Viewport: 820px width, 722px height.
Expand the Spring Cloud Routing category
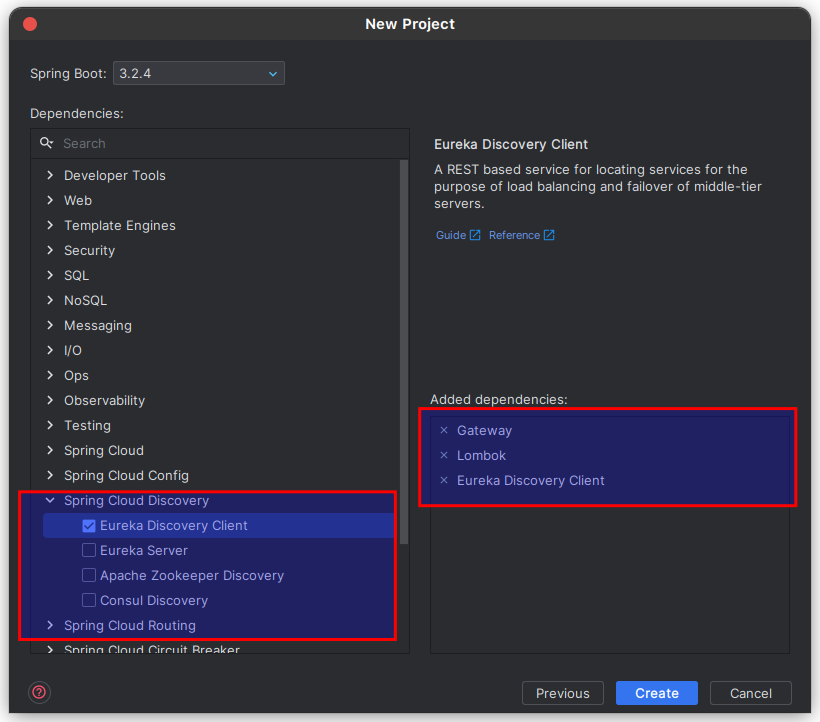tap(50, 625)
